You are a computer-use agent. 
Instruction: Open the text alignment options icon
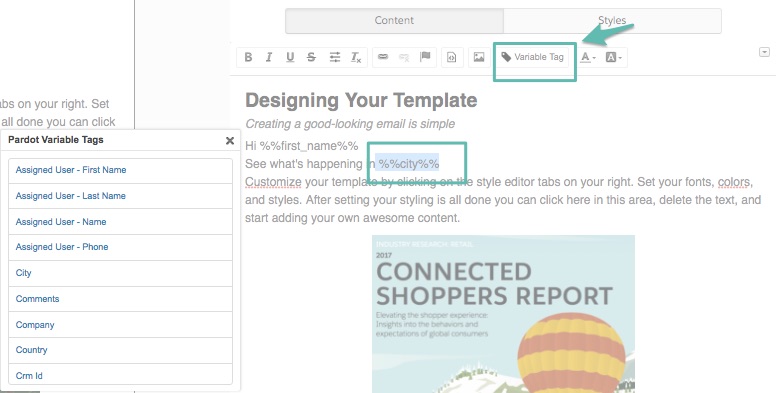pyautogui.click(x=335, y=57)
